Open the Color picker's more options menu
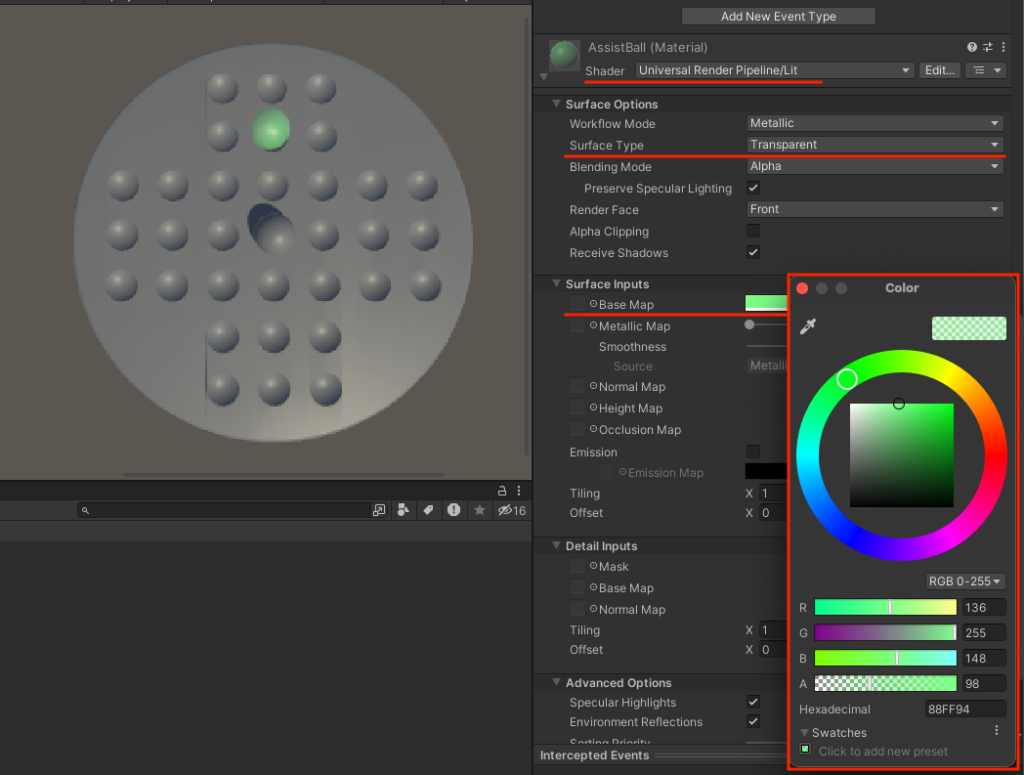Image resolution: width=1024 pixels, height=775 pixels. pyautogui.click(x=995, y=730)
